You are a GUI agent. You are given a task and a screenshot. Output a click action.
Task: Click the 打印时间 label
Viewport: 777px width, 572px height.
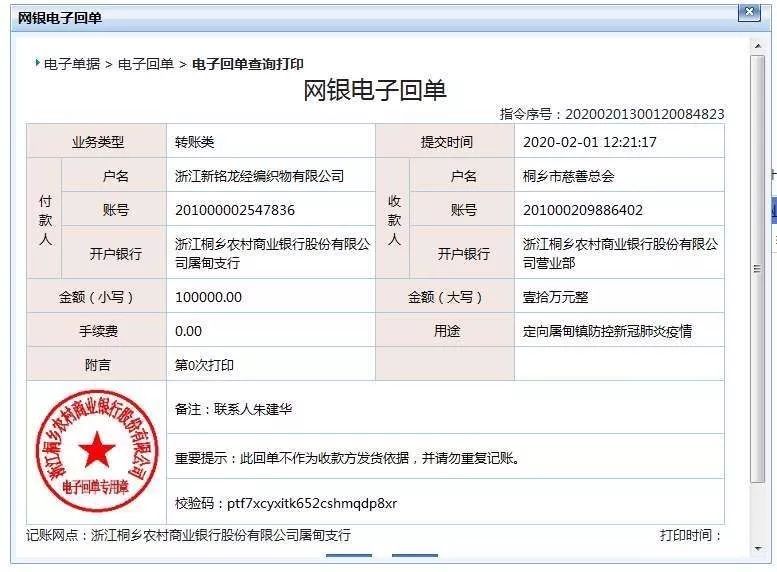(690, 535)
